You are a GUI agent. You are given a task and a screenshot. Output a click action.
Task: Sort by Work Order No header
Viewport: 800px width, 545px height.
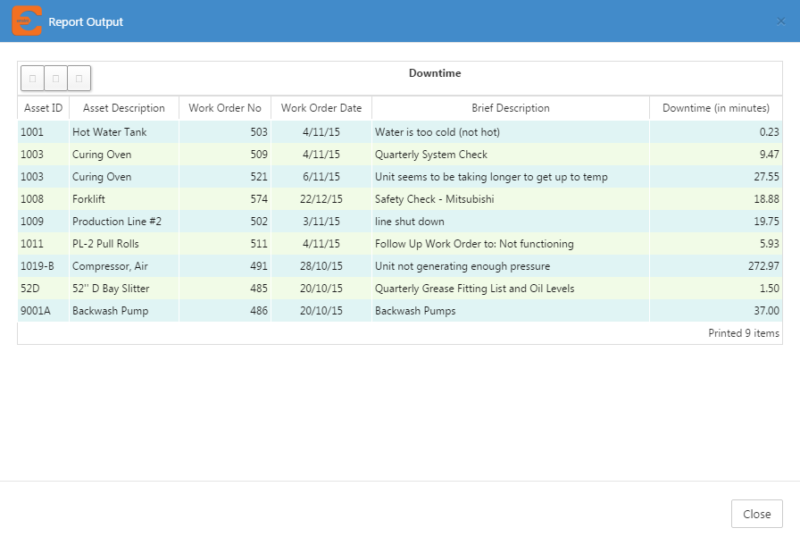pyautogui.click(x=225, y=108)
